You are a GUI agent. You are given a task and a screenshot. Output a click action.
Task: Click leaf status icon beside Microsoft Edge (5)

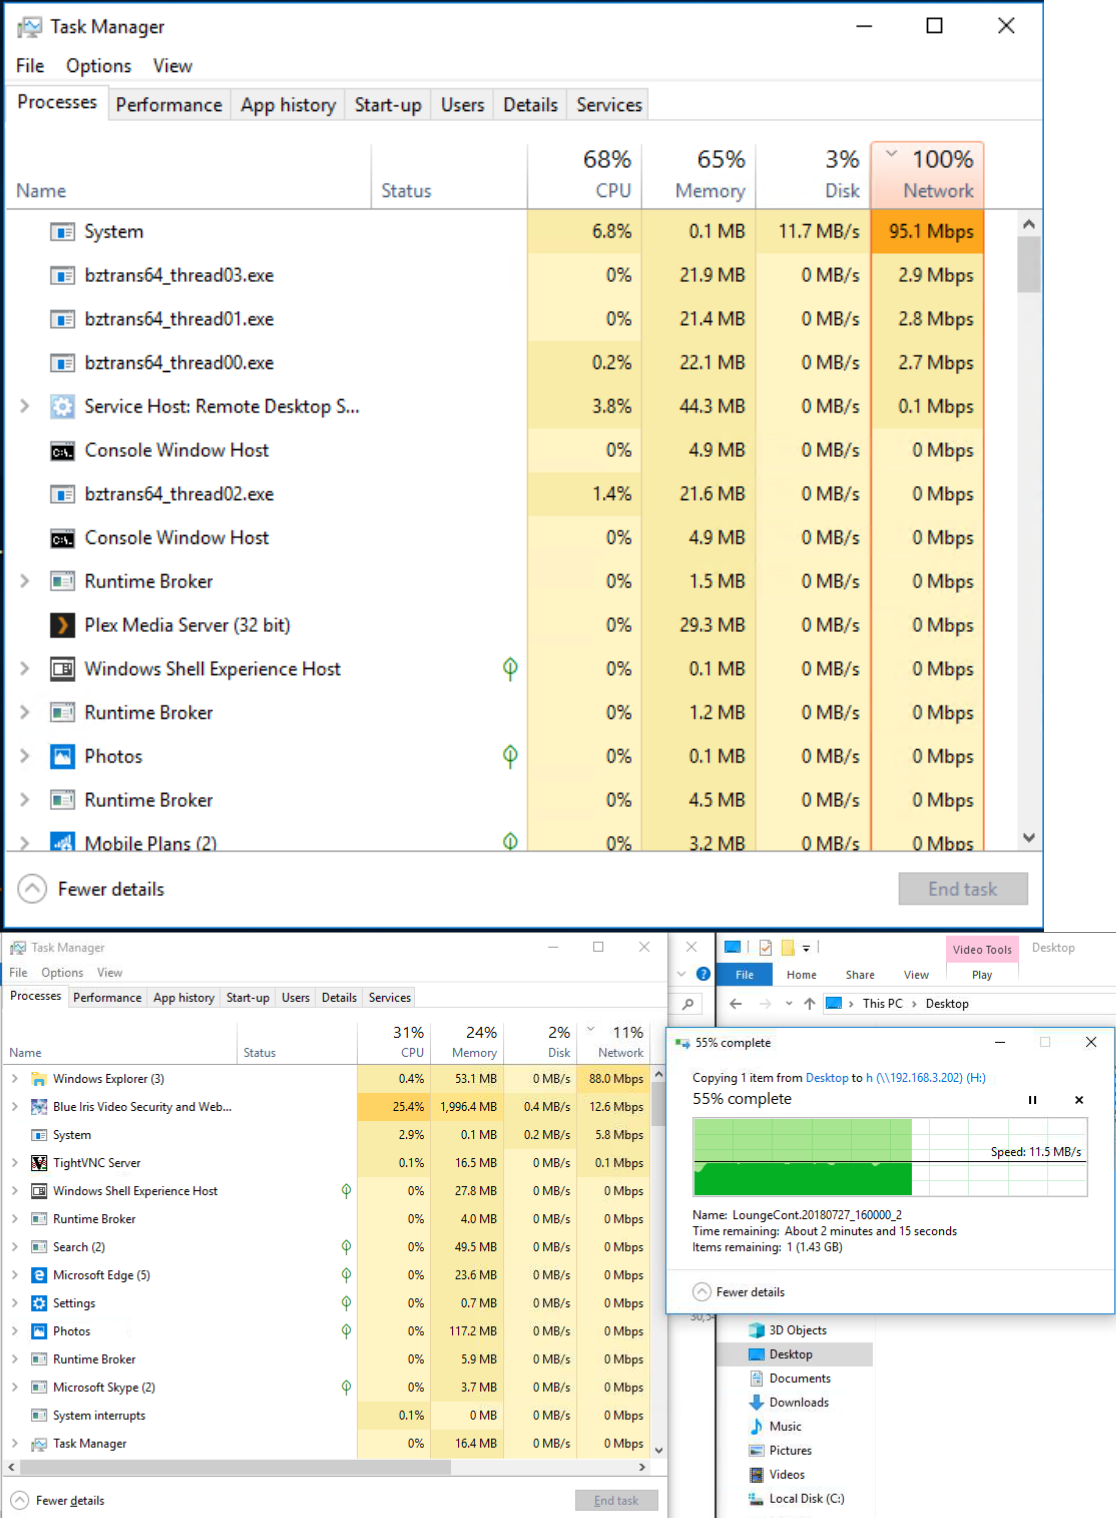(x=346, y=1275)
